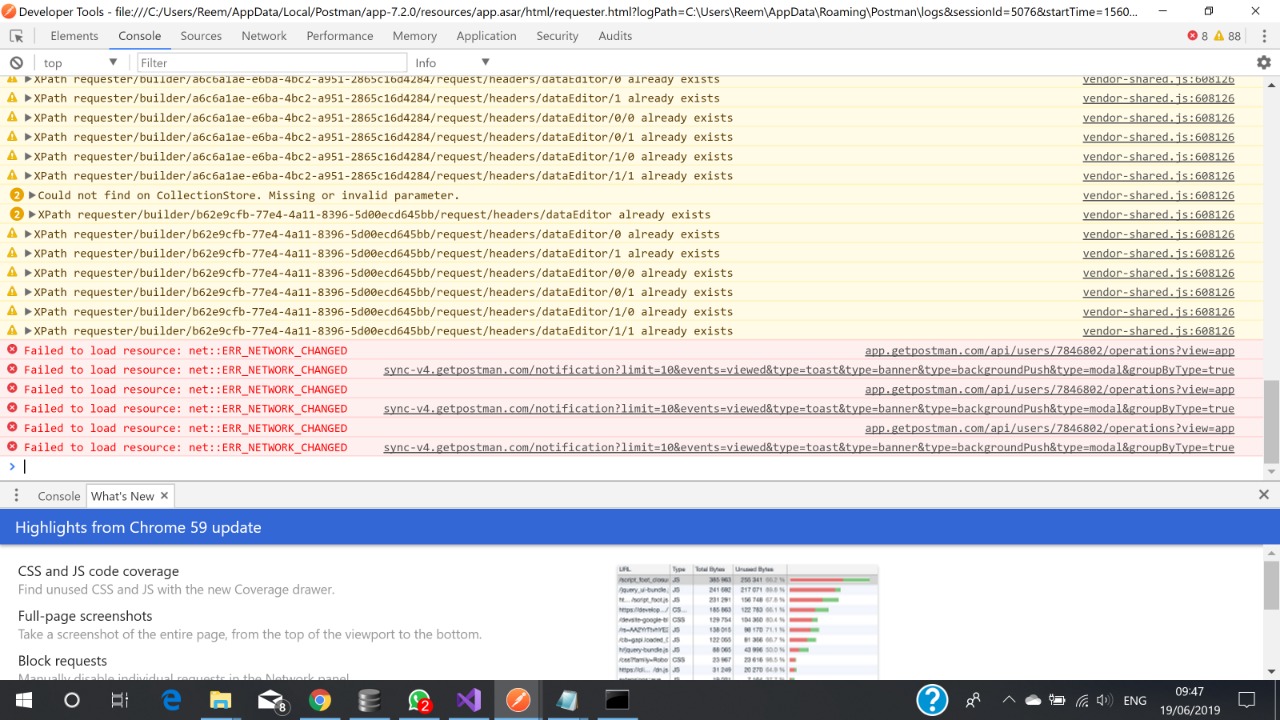Viewport: 1280px width, 720px height.
Task: Open the Security tab
Action: coord(557,36)
